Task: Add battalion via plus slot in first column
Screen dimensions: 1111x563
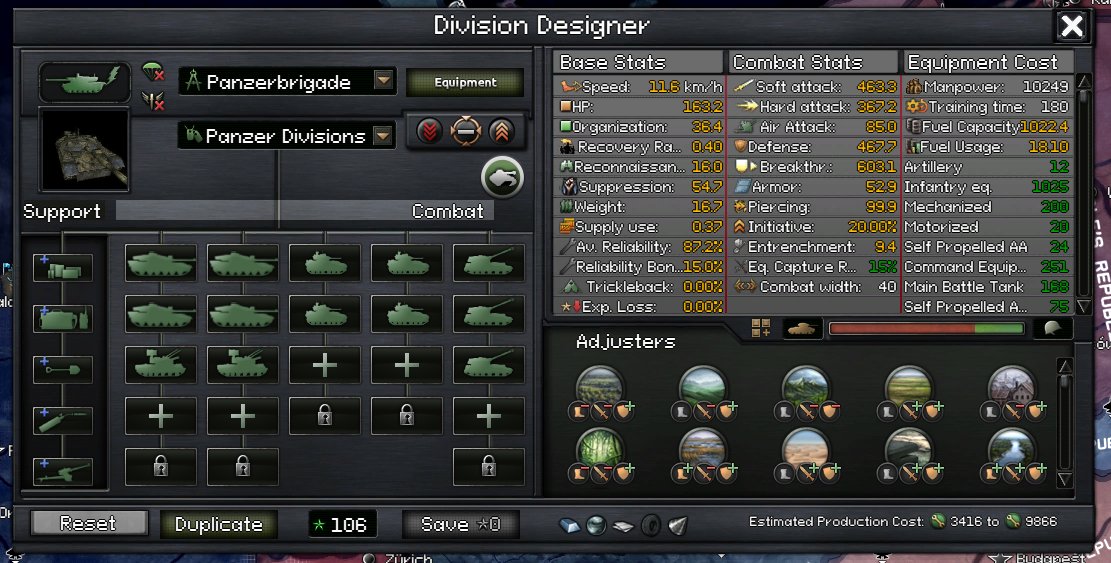Action: click(161, 416)
